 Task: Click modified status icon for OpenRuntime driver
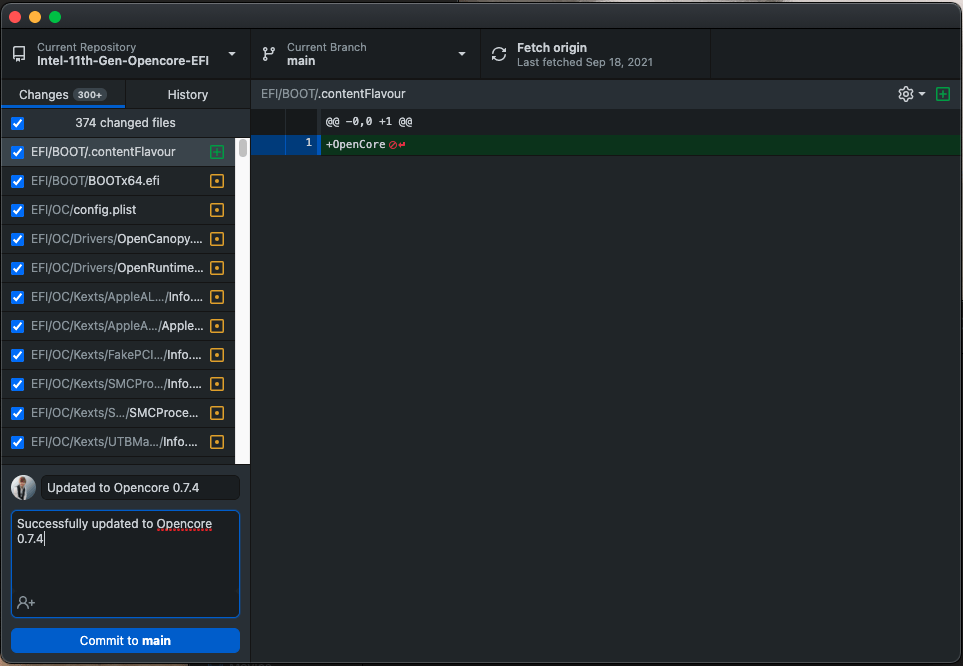pyautogui.click(x=217, y=268)
